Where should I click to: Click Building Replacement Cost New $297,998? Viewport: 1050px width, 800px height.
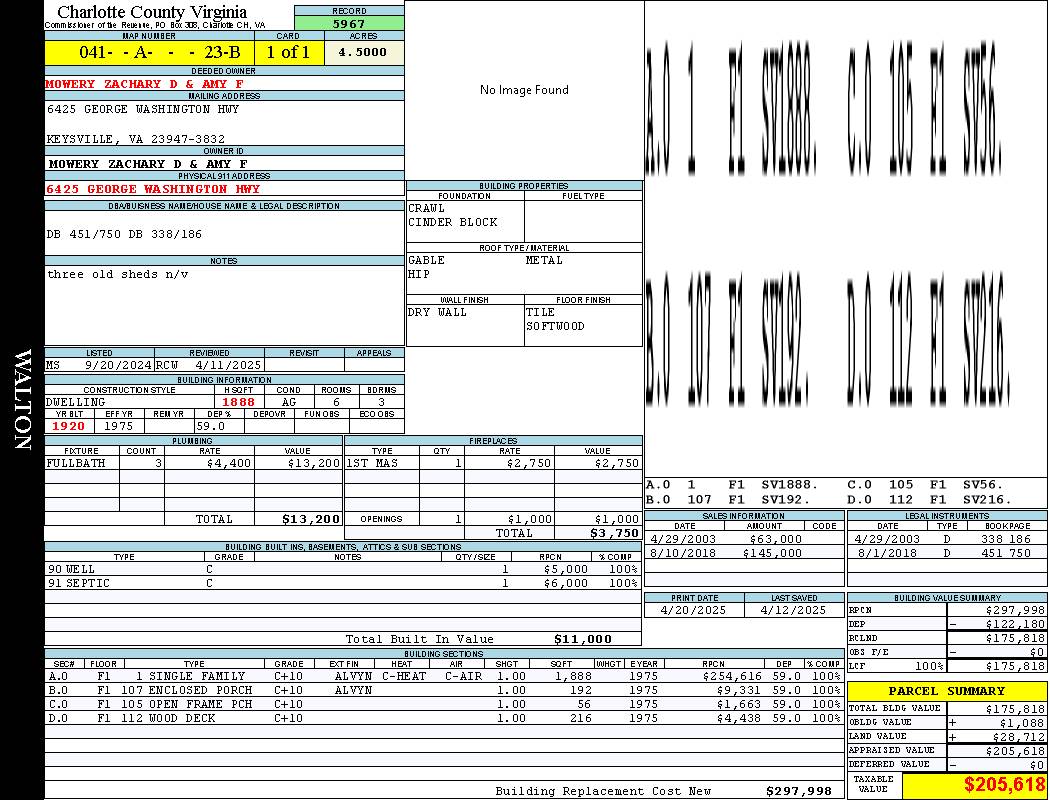[x=799, y=791]
